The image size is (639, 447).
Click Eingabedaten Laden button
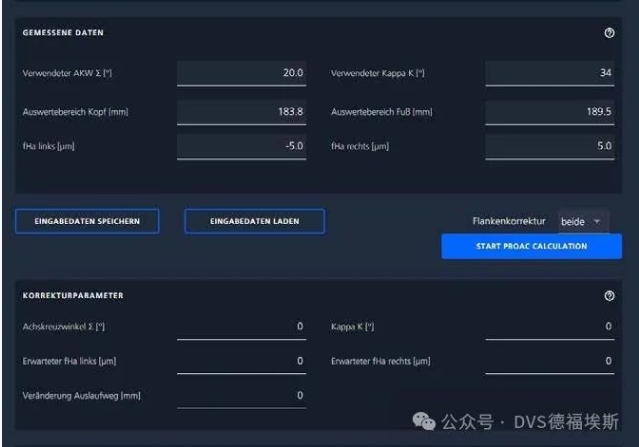254,222
